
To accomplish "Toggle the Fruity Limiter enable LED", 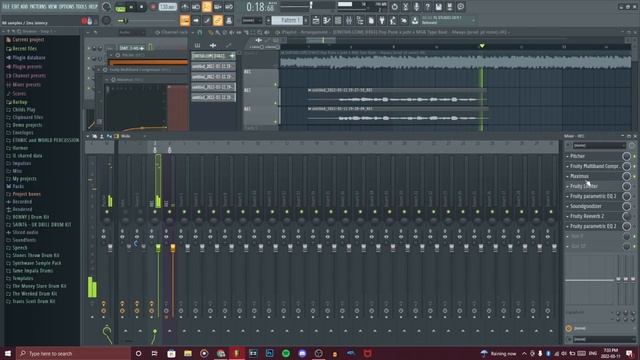I will [x=635, y=187].
